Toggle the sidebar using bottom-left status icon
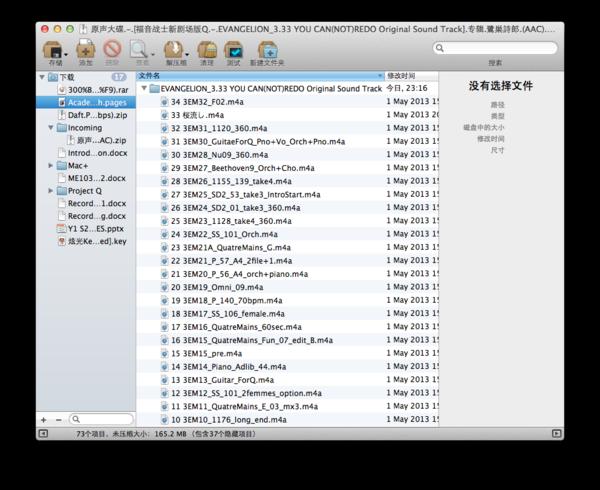The width and height of the screenshot is (600, 490). point(43,433)
